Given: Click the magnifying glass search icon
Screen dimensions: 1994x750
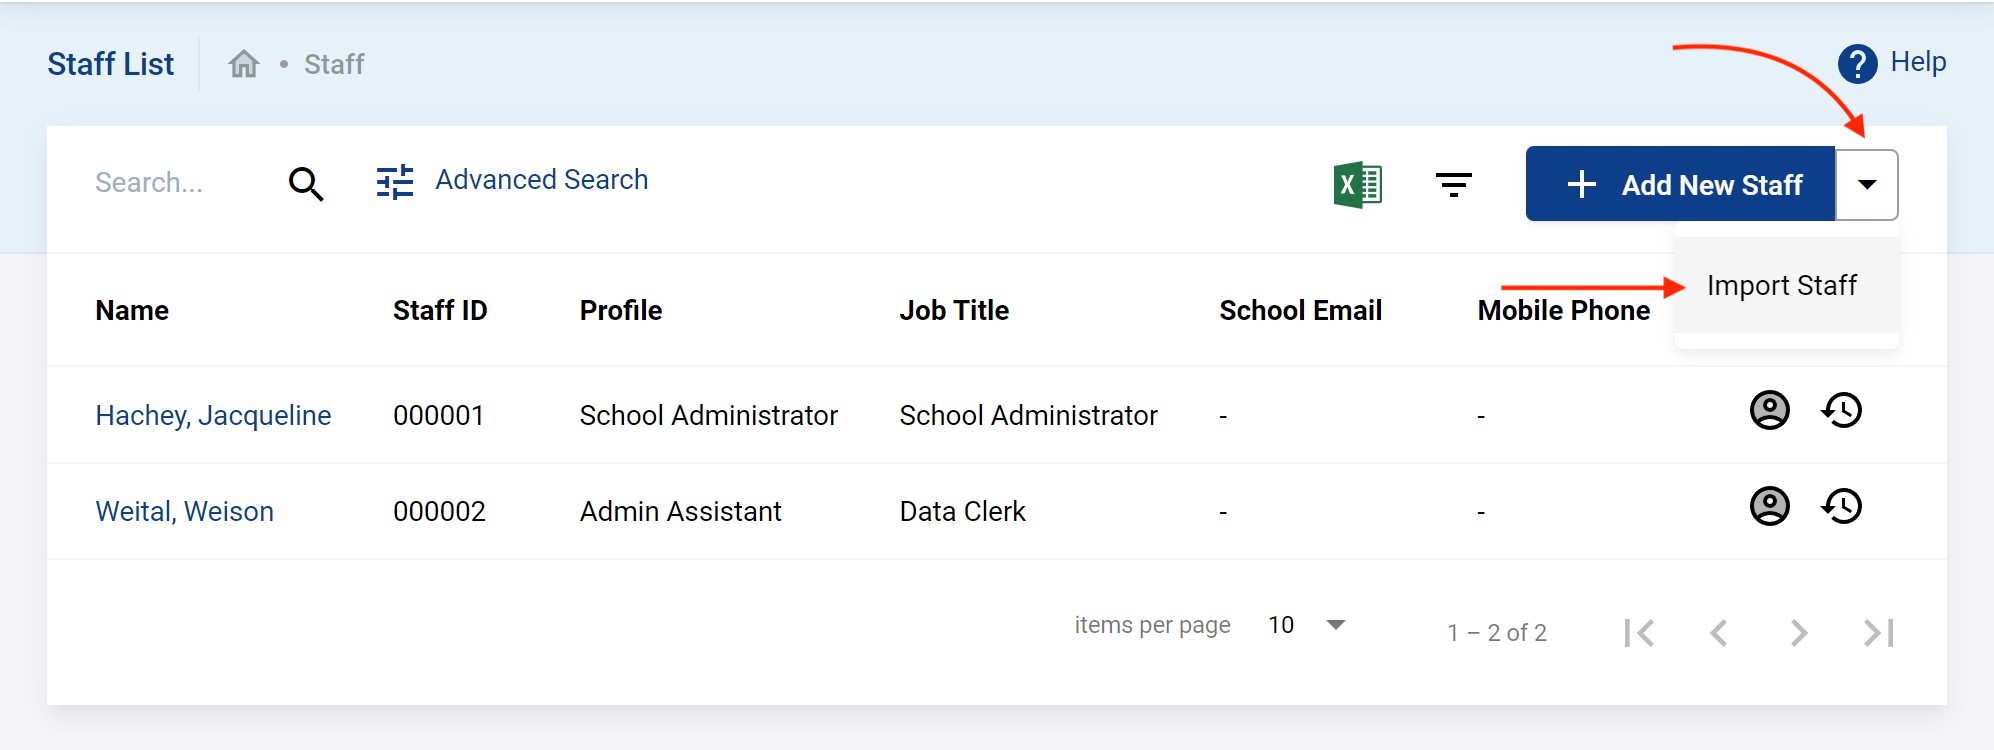Looking at the screenshot, I should [x=306, y=184].
